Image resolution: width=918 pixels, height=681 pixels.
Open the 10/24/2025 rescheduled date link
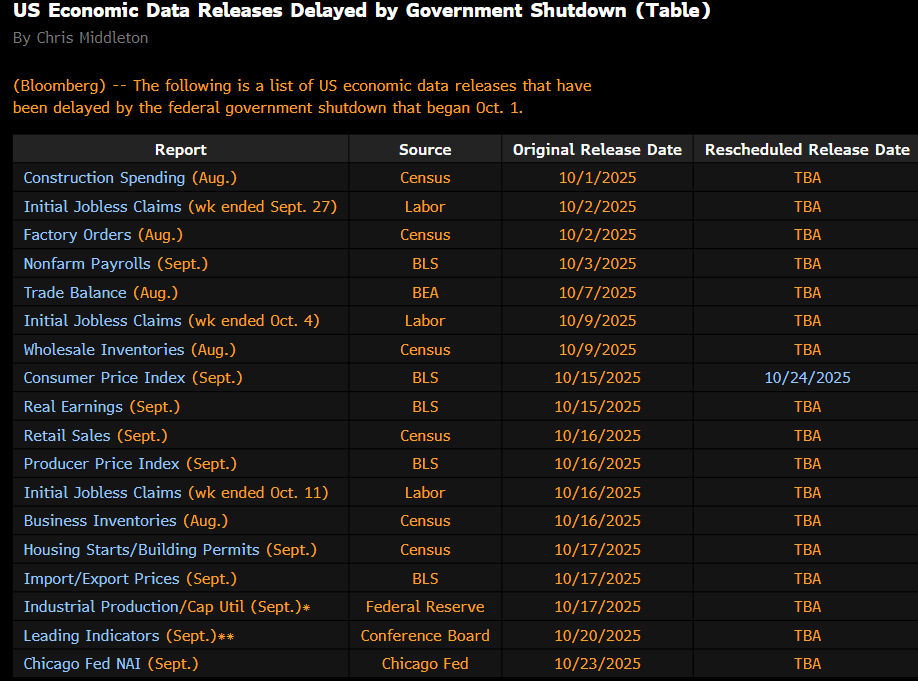[807, 378]
